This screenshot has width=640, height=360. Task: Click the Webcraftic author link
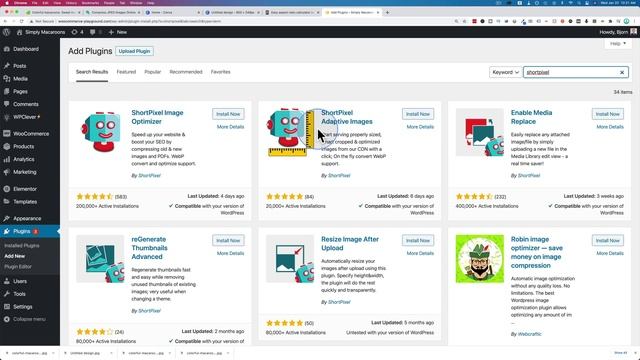click(529, 334)
